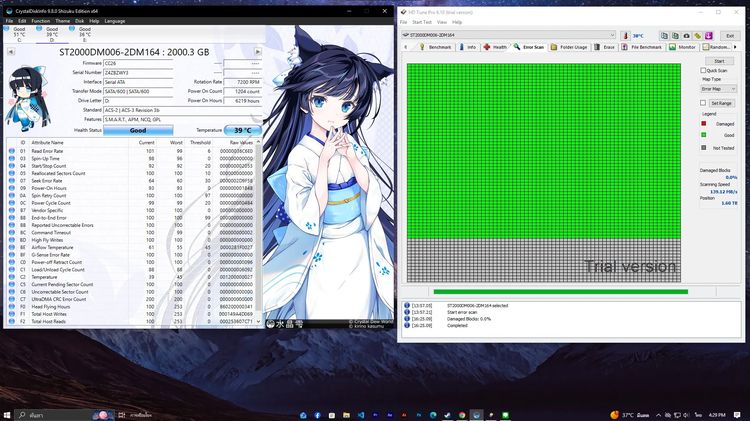Viewport: 750px width, 421px height.
Task: Click Good health status button
Action: tap(138, 130)
